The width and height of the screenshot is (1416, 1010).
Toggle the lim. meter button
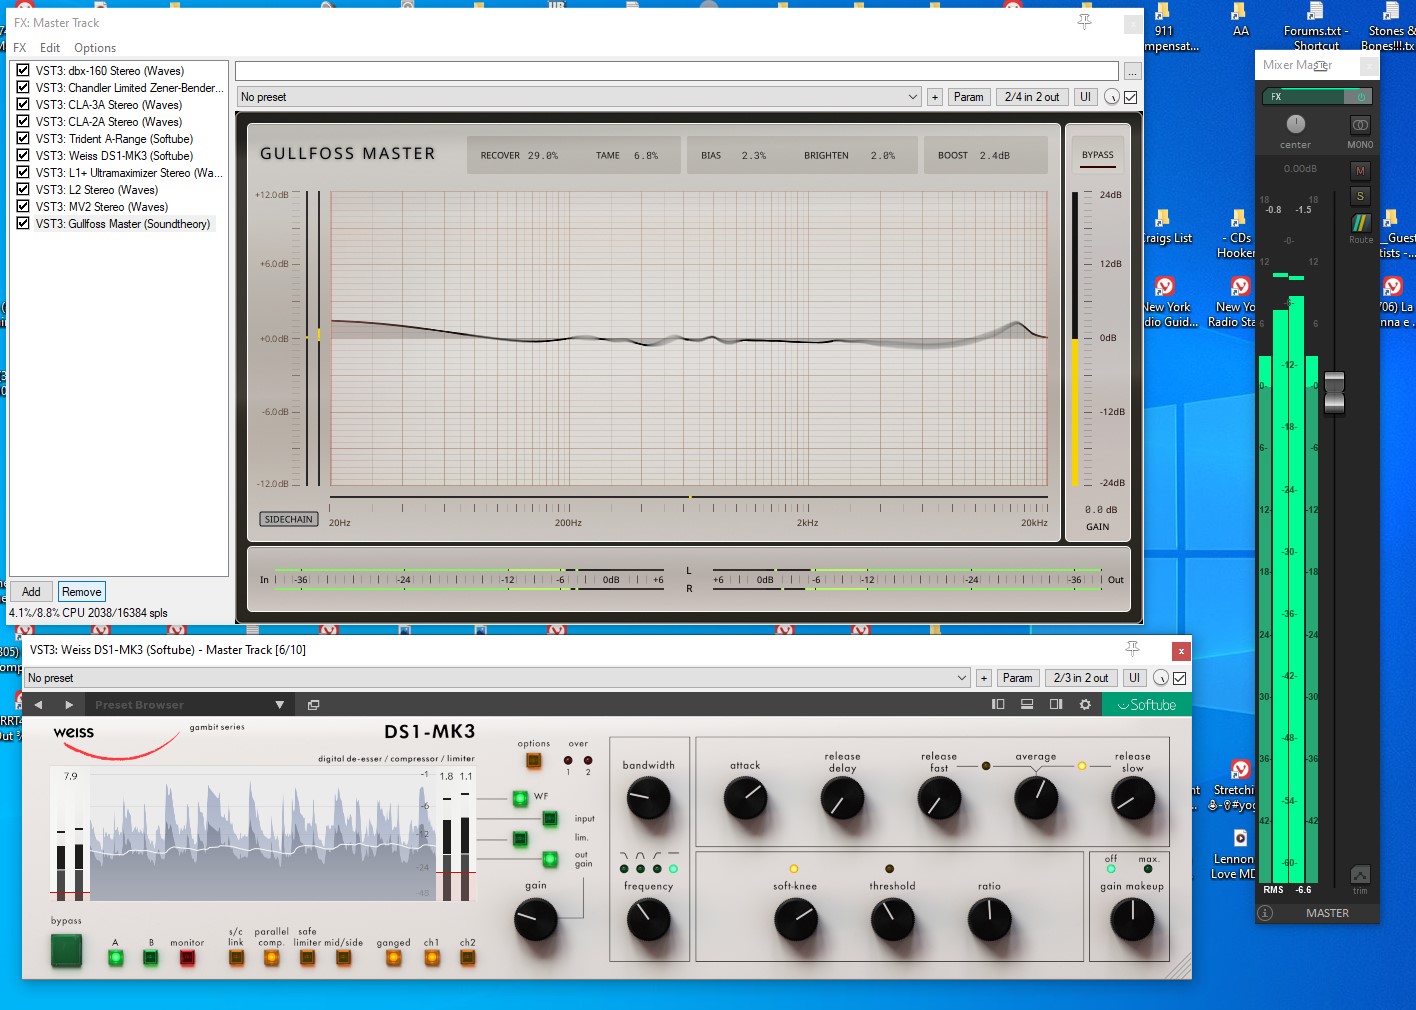(520, 839)
